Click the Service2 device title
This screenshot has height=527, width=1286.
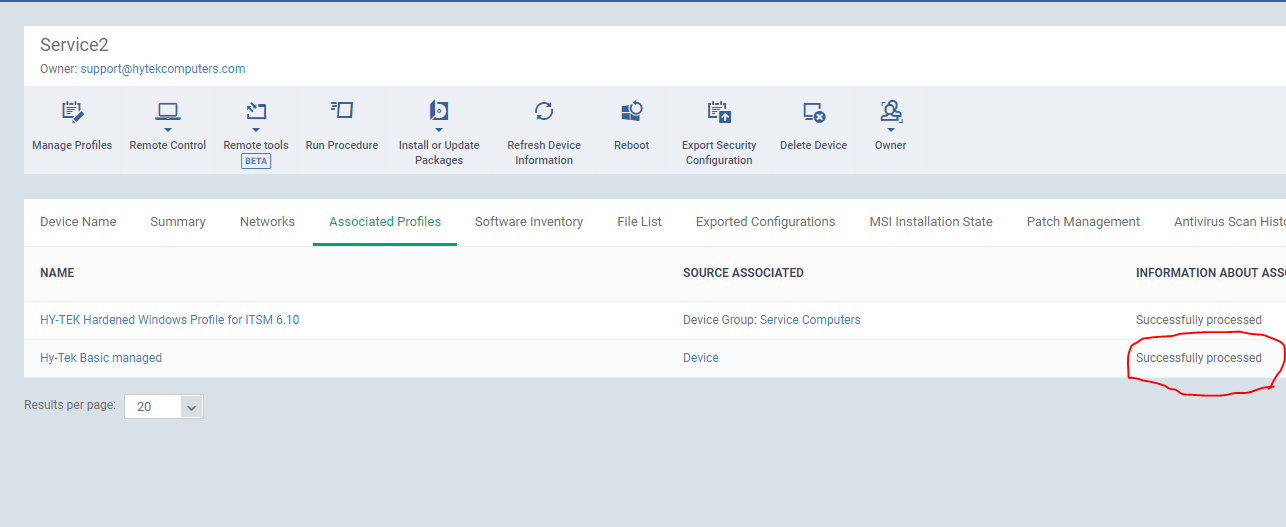click(74, 45)
